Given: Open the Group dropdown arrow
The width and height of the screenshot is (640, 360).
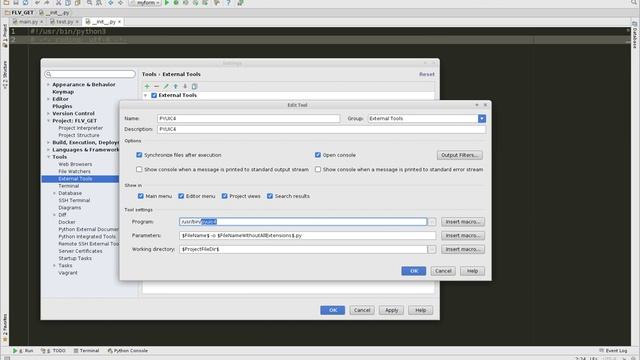Looking at the screenshot, I should pyautogui.click(x=482, y=118).
